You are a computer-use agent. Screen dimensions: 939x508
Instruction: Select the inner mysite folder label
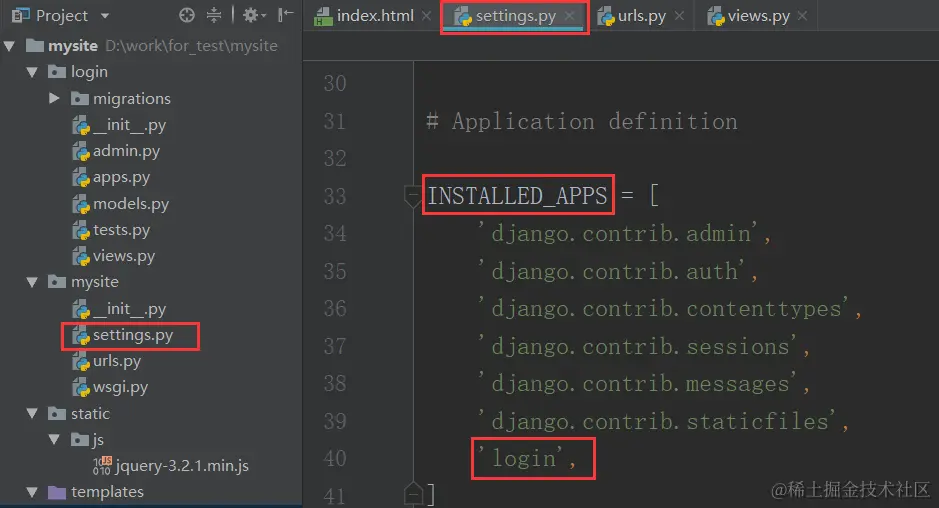95,282
